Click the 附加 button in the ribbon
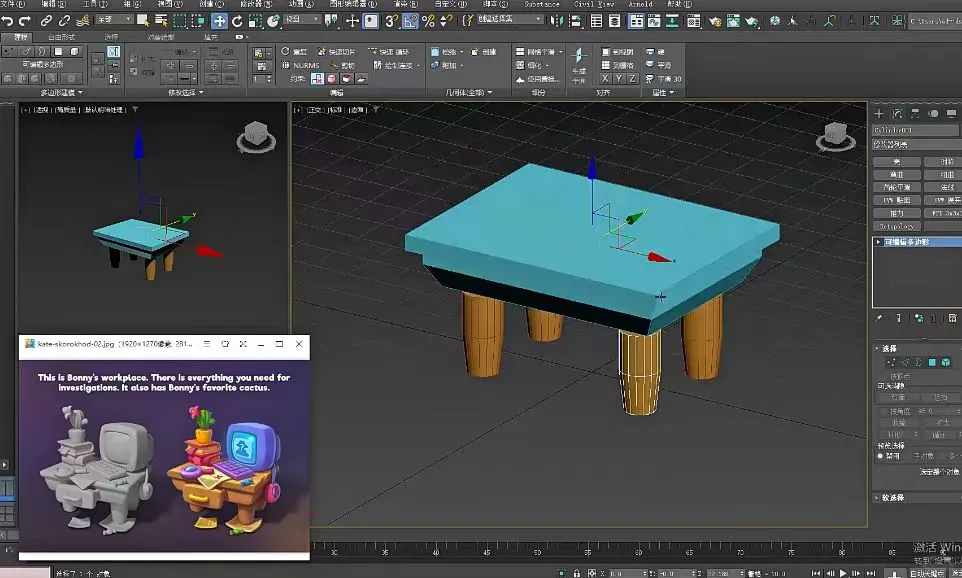The height and width of the screenshot is (578, 962). tap(447, 67)
